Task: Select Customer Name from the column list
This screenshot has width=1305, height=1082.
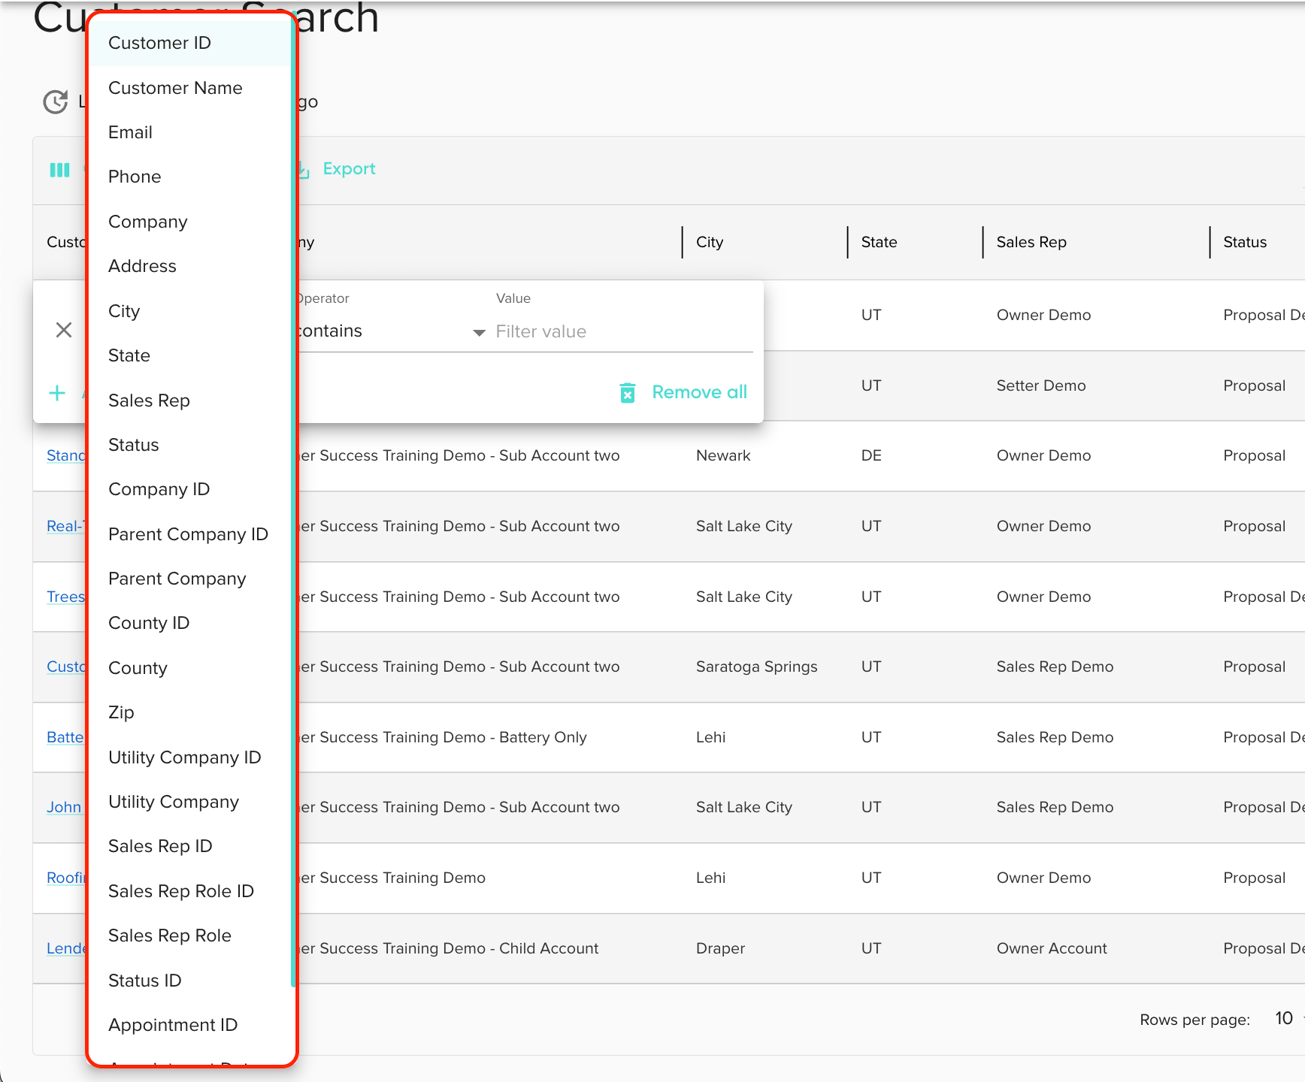Action: pyautogui.click(x=192, y=88)
